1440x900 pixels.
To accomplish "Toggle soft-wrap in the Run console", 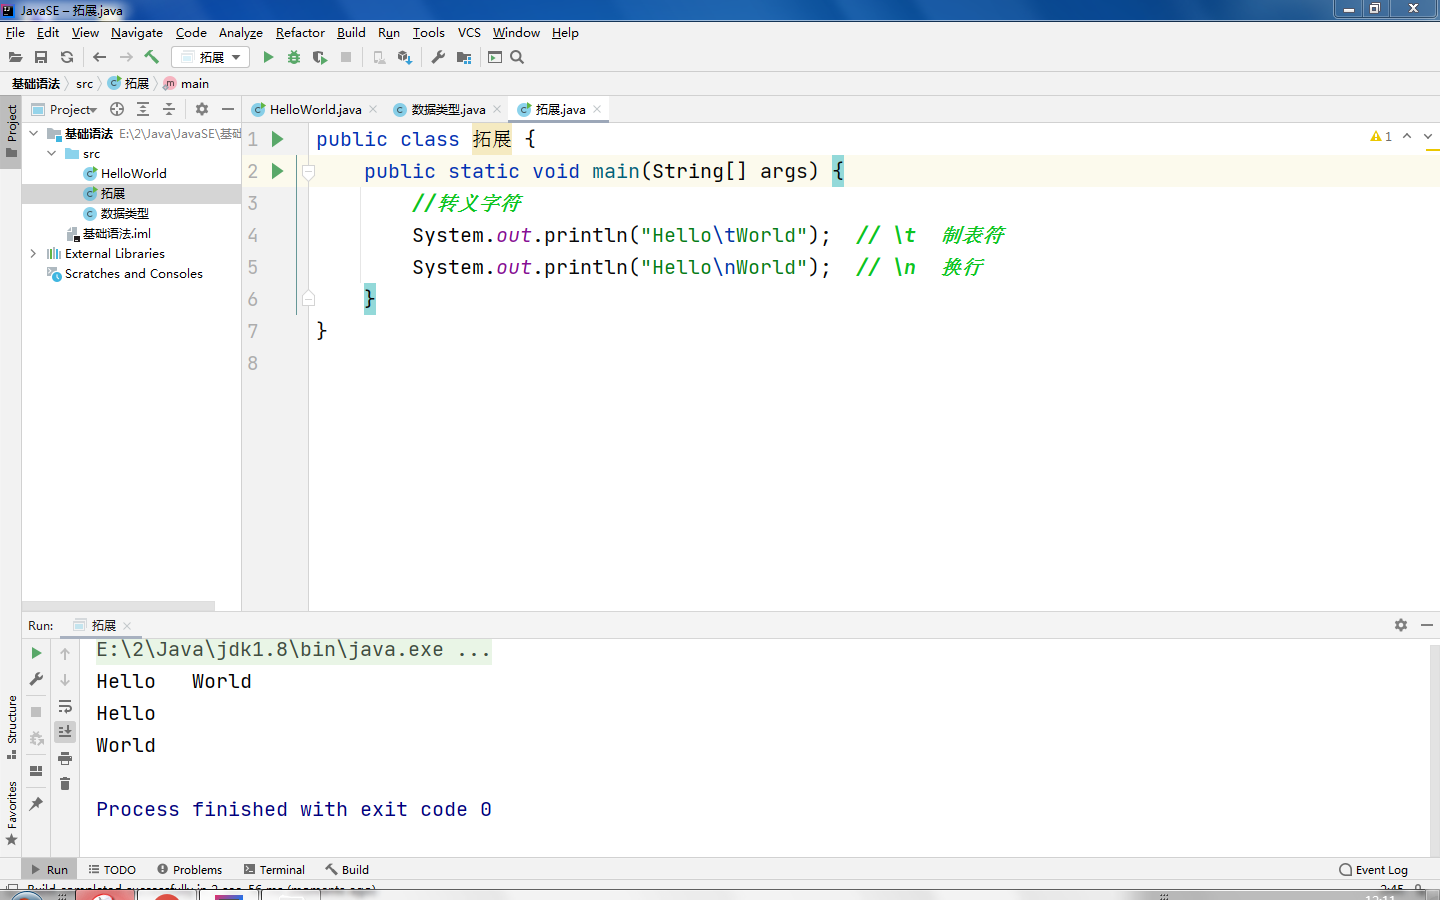I will point(65,707).
